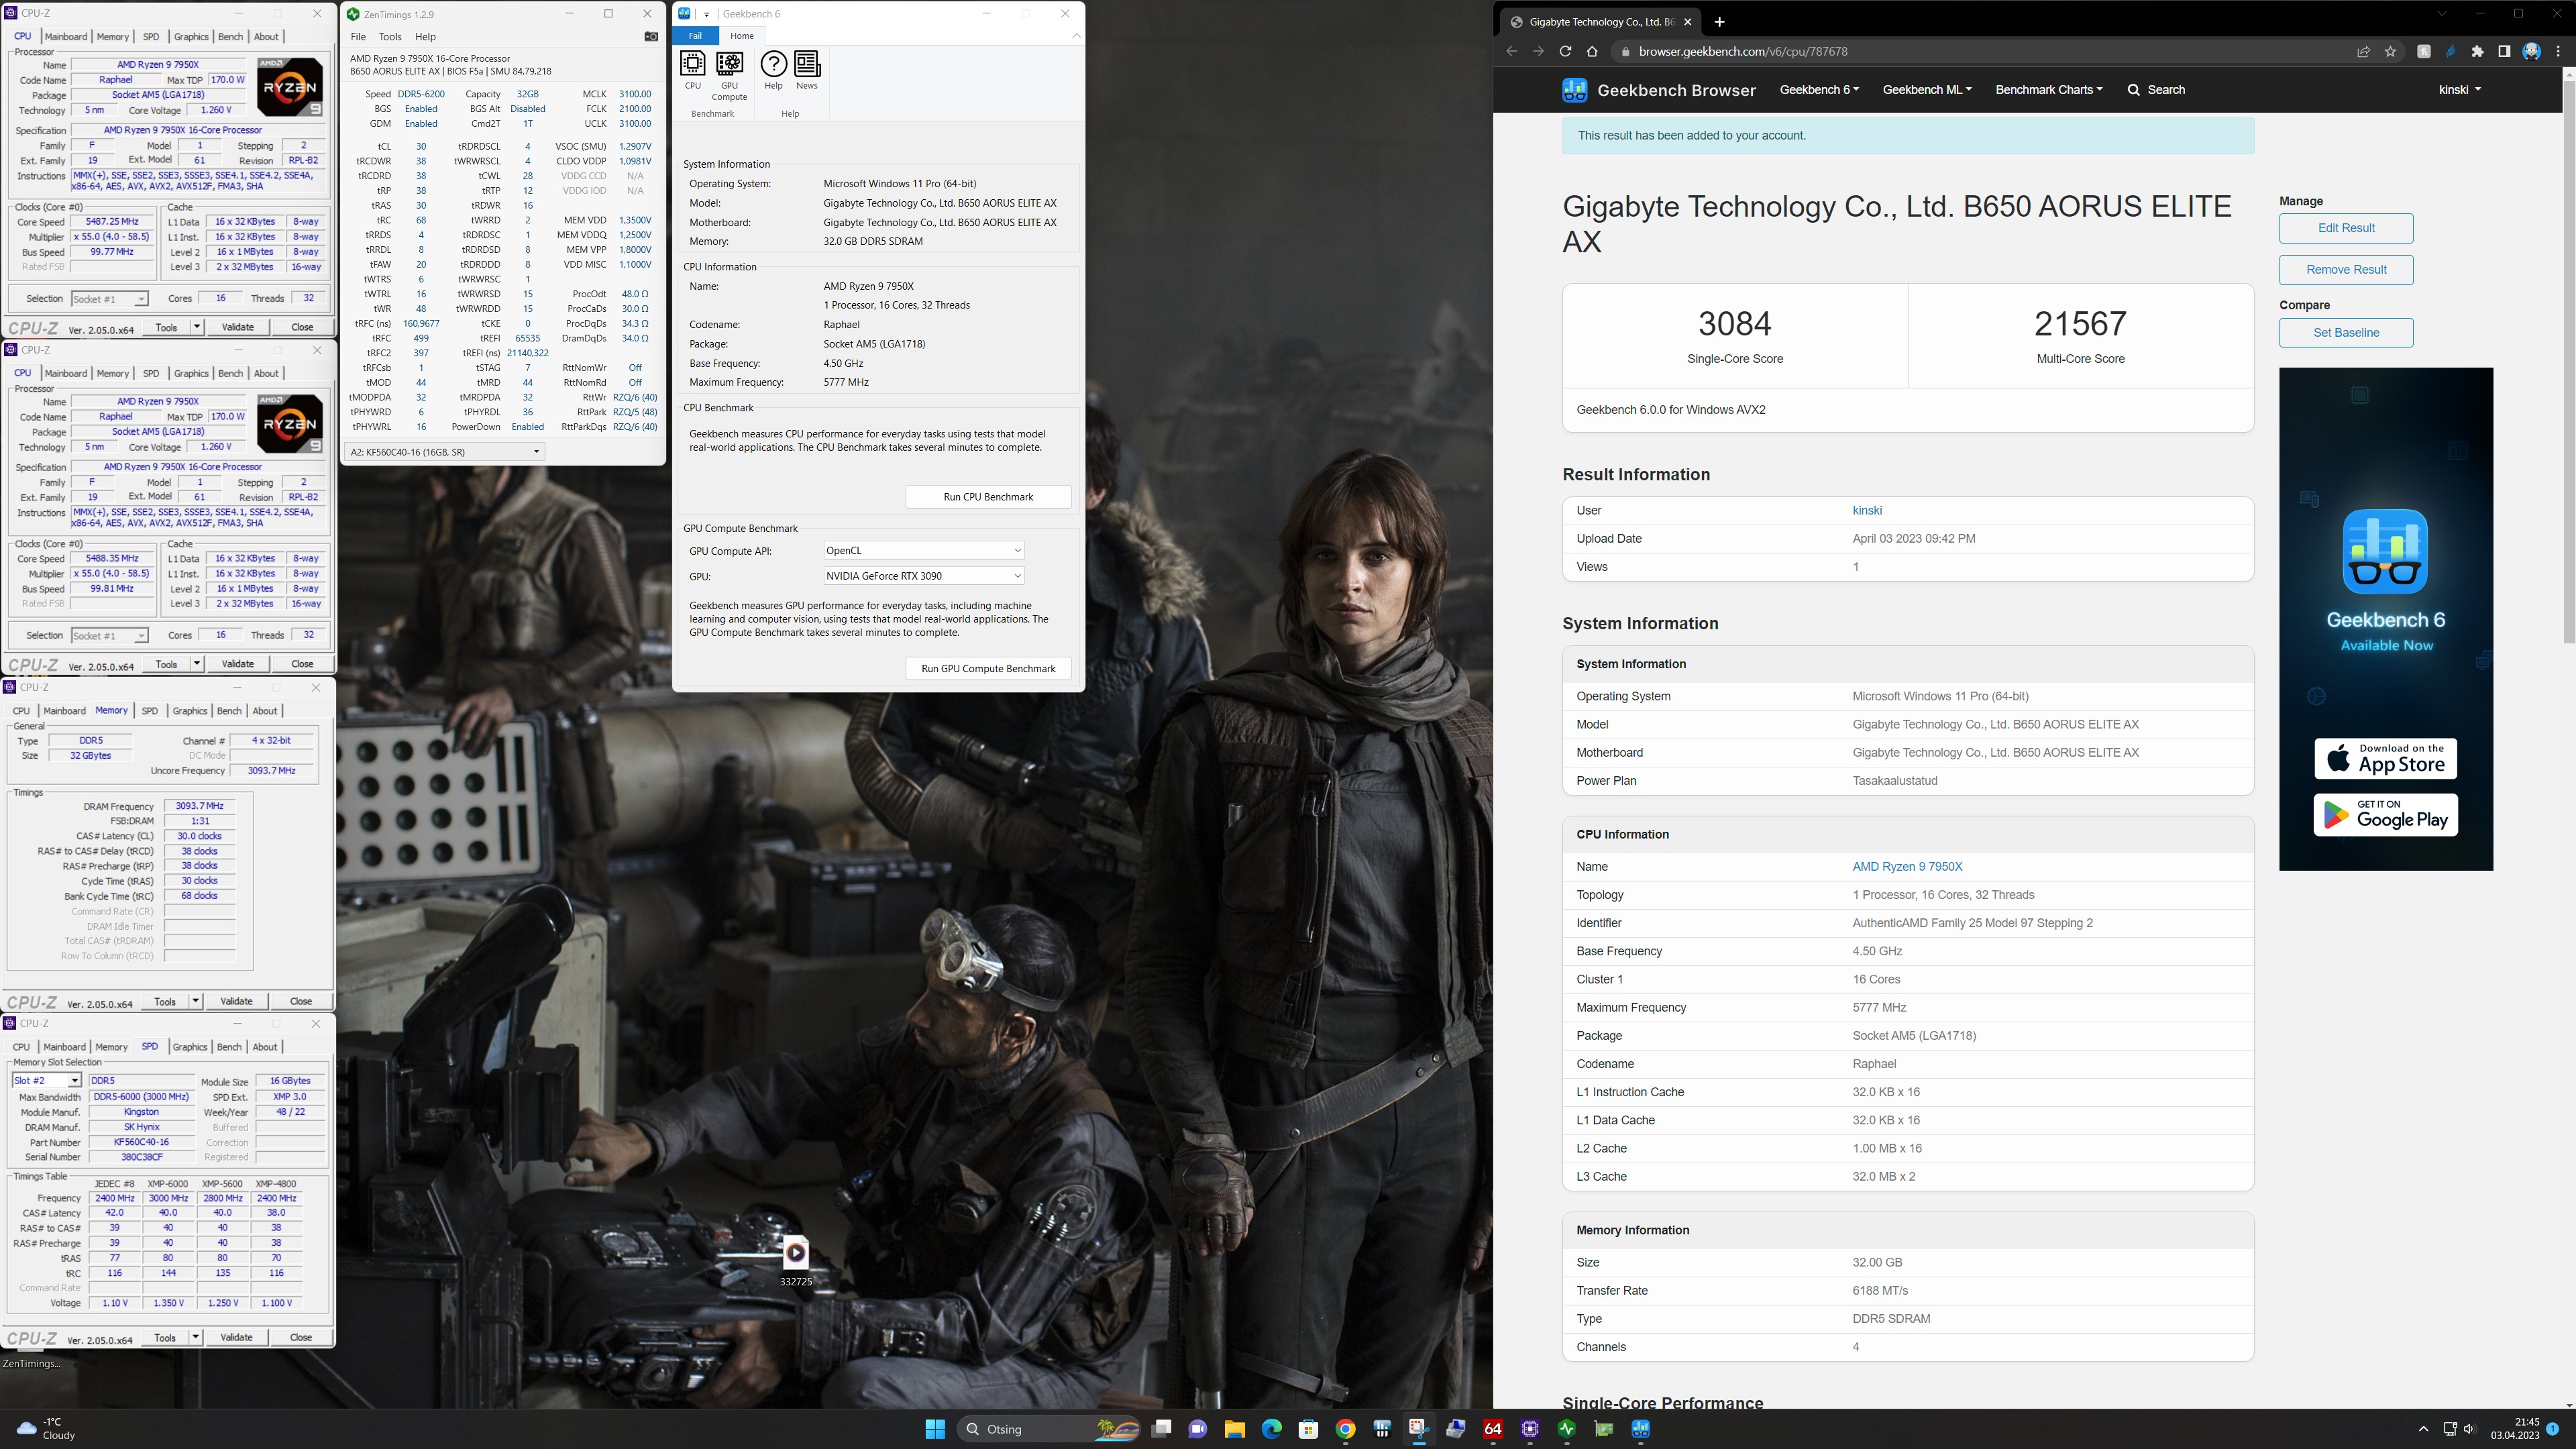This screenshot has height=1449, width=2576.
Task: Click Run CPU Benchmark button
Action: [988, 497]
